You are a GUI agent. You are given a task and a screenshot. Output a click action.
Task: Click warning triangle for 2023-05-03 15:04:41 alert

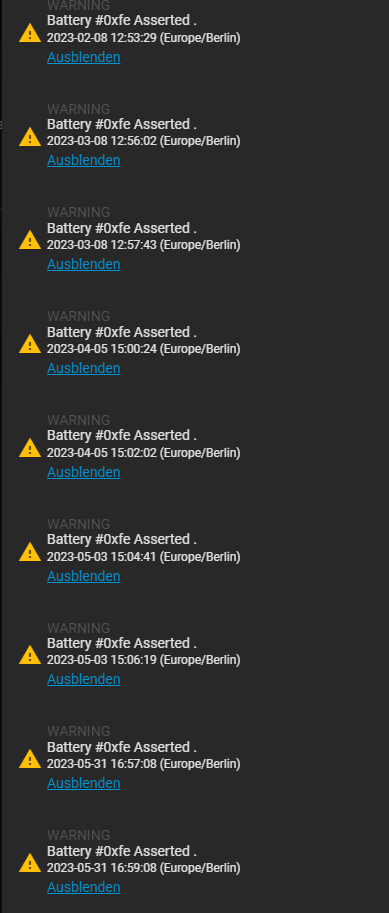30,551
